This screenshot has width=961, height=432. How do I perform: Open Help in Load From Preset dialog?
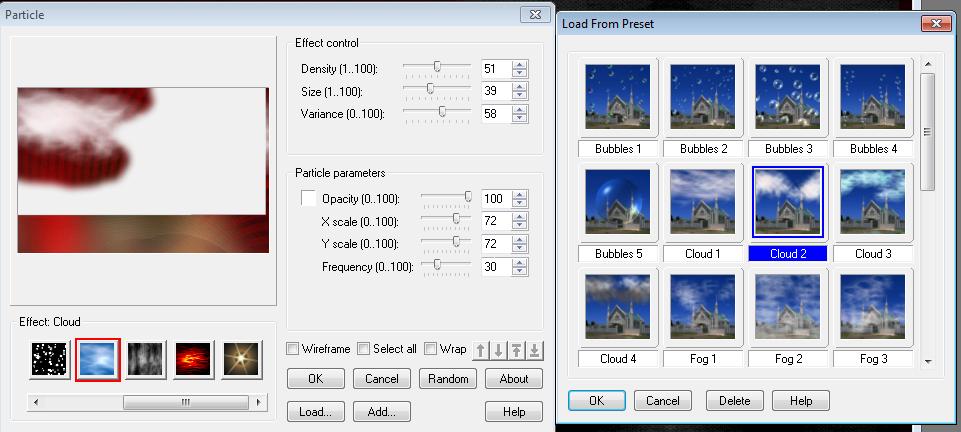coord(801,401)
